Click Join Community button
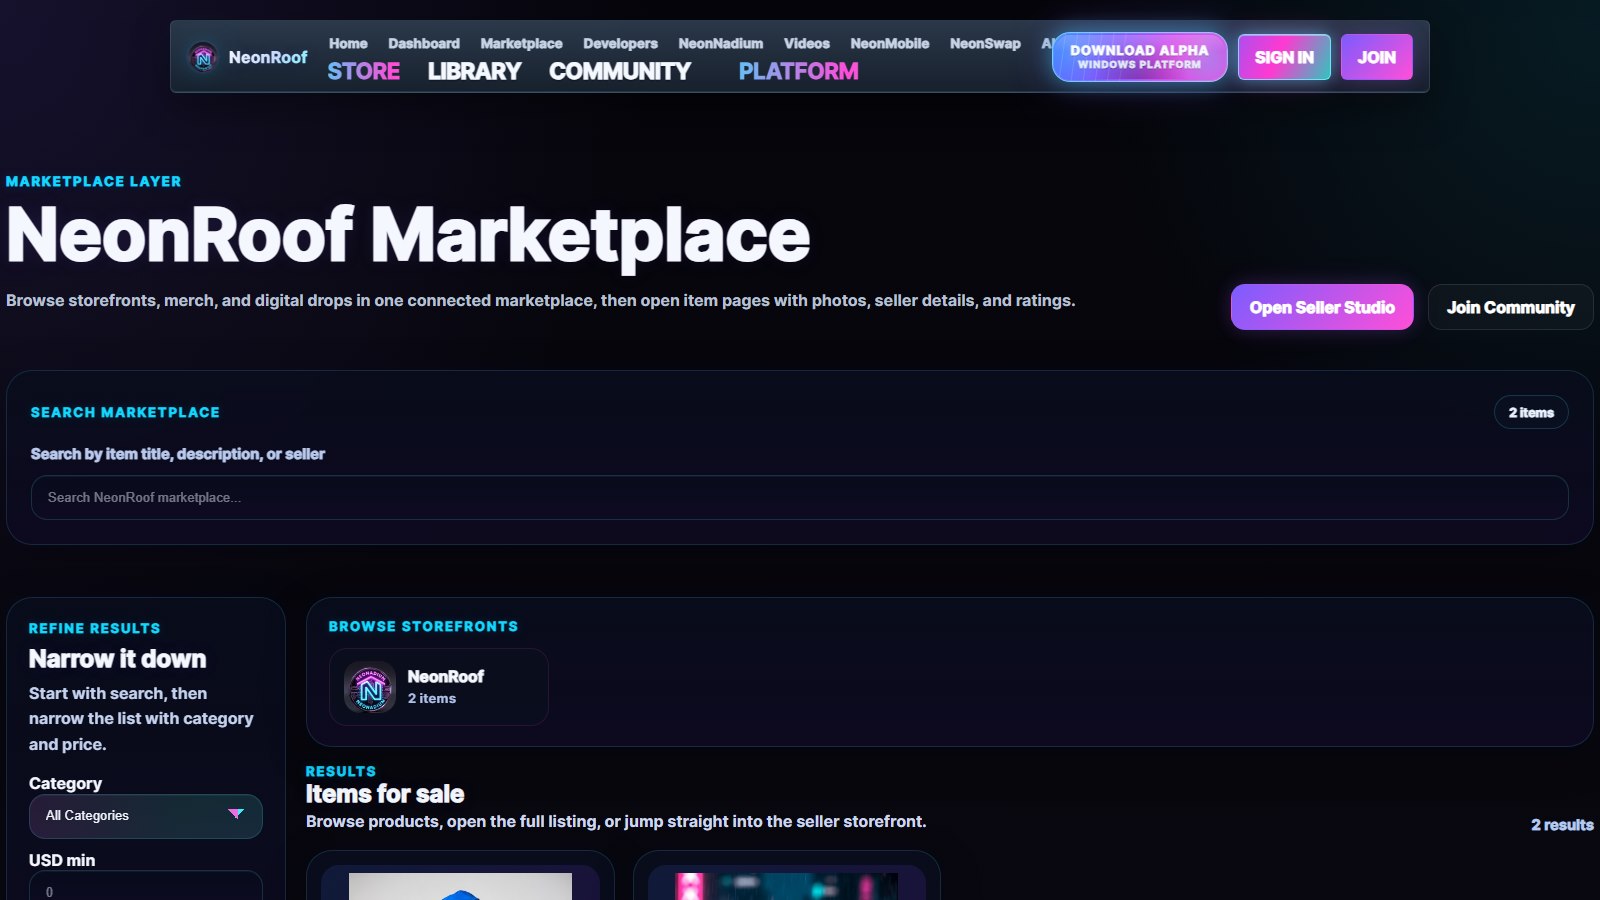Screen dimensions: 1600x900 click(x=1510, y=307)
